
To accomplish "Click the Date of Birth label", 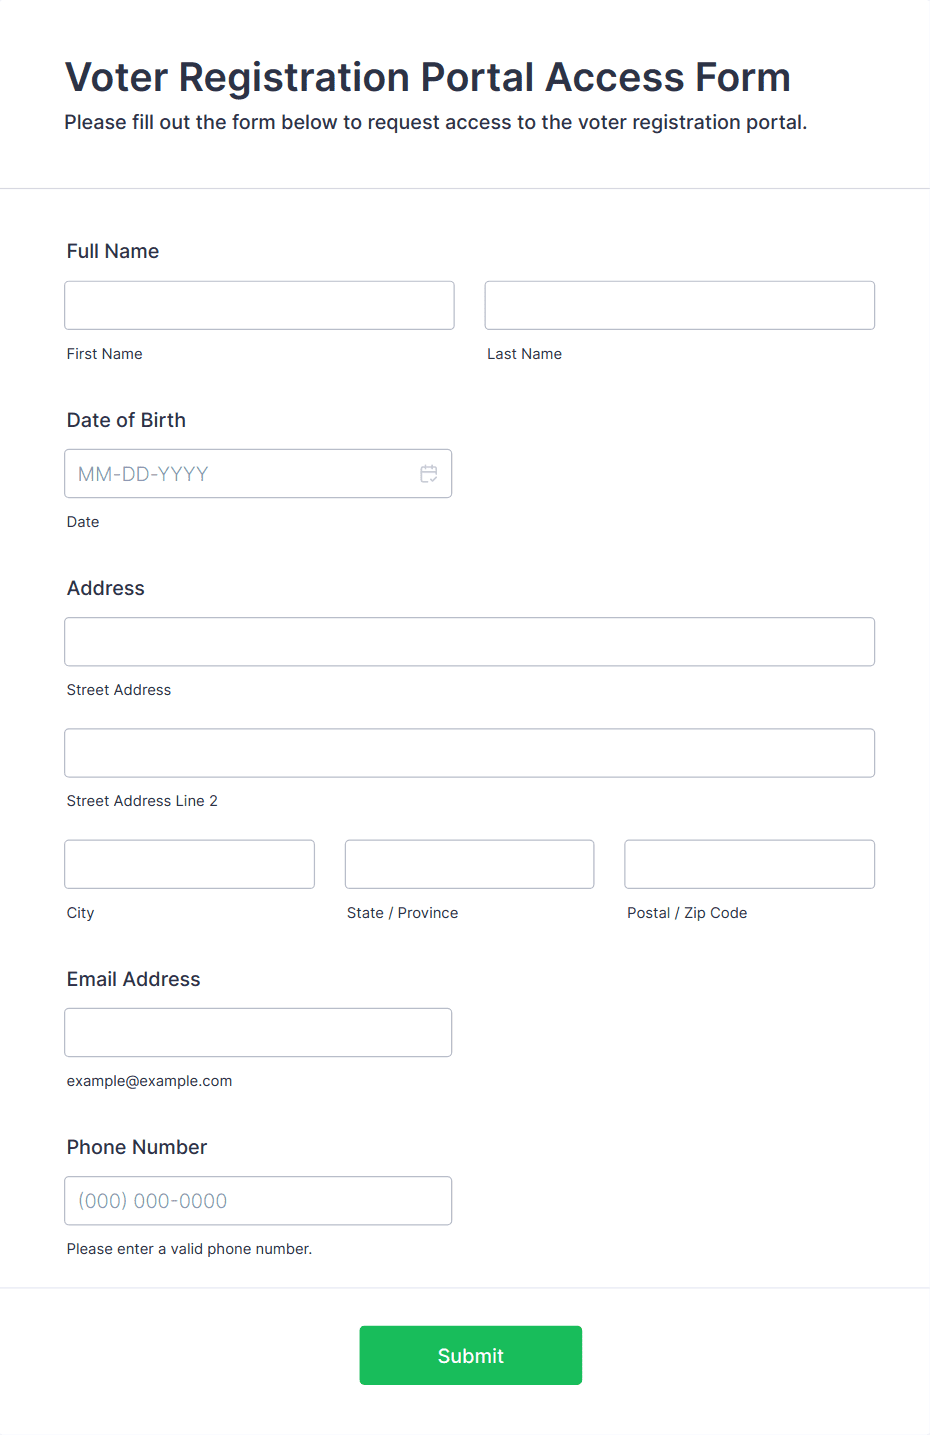I will [126, 420].
